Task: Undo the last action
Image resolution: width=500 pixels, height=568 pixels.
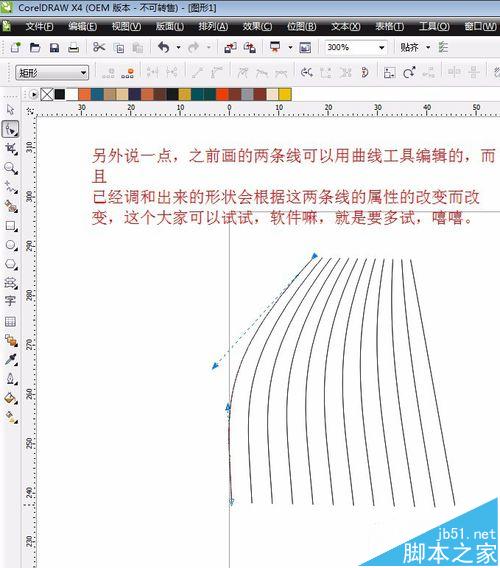Action: click(x=164, y=47)
